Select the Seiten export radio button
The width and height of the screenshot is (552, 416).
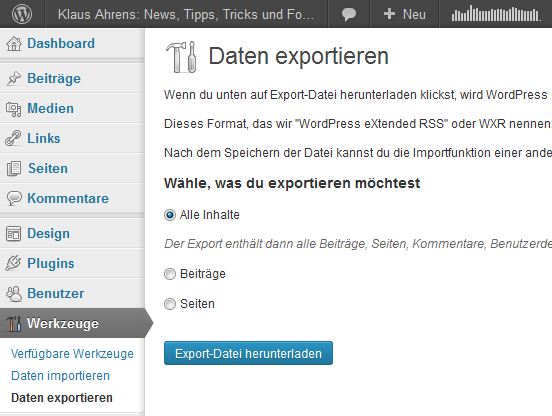coord(170,304)
